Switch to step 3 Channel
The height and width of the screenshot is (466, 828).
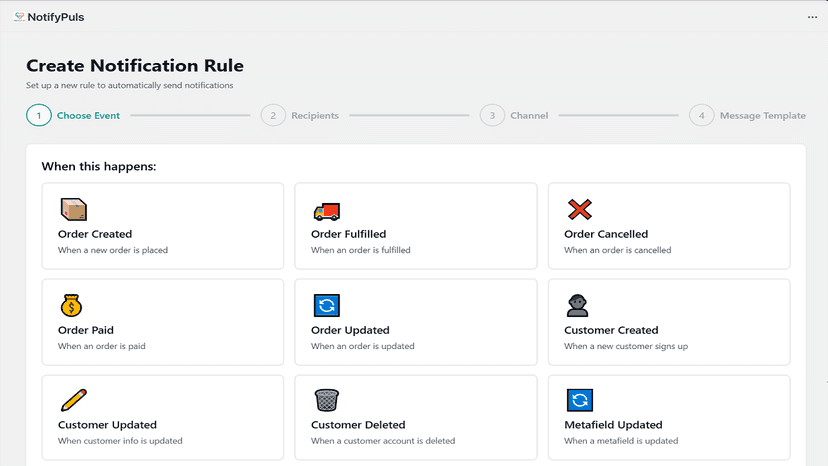[x=514, y=115]
